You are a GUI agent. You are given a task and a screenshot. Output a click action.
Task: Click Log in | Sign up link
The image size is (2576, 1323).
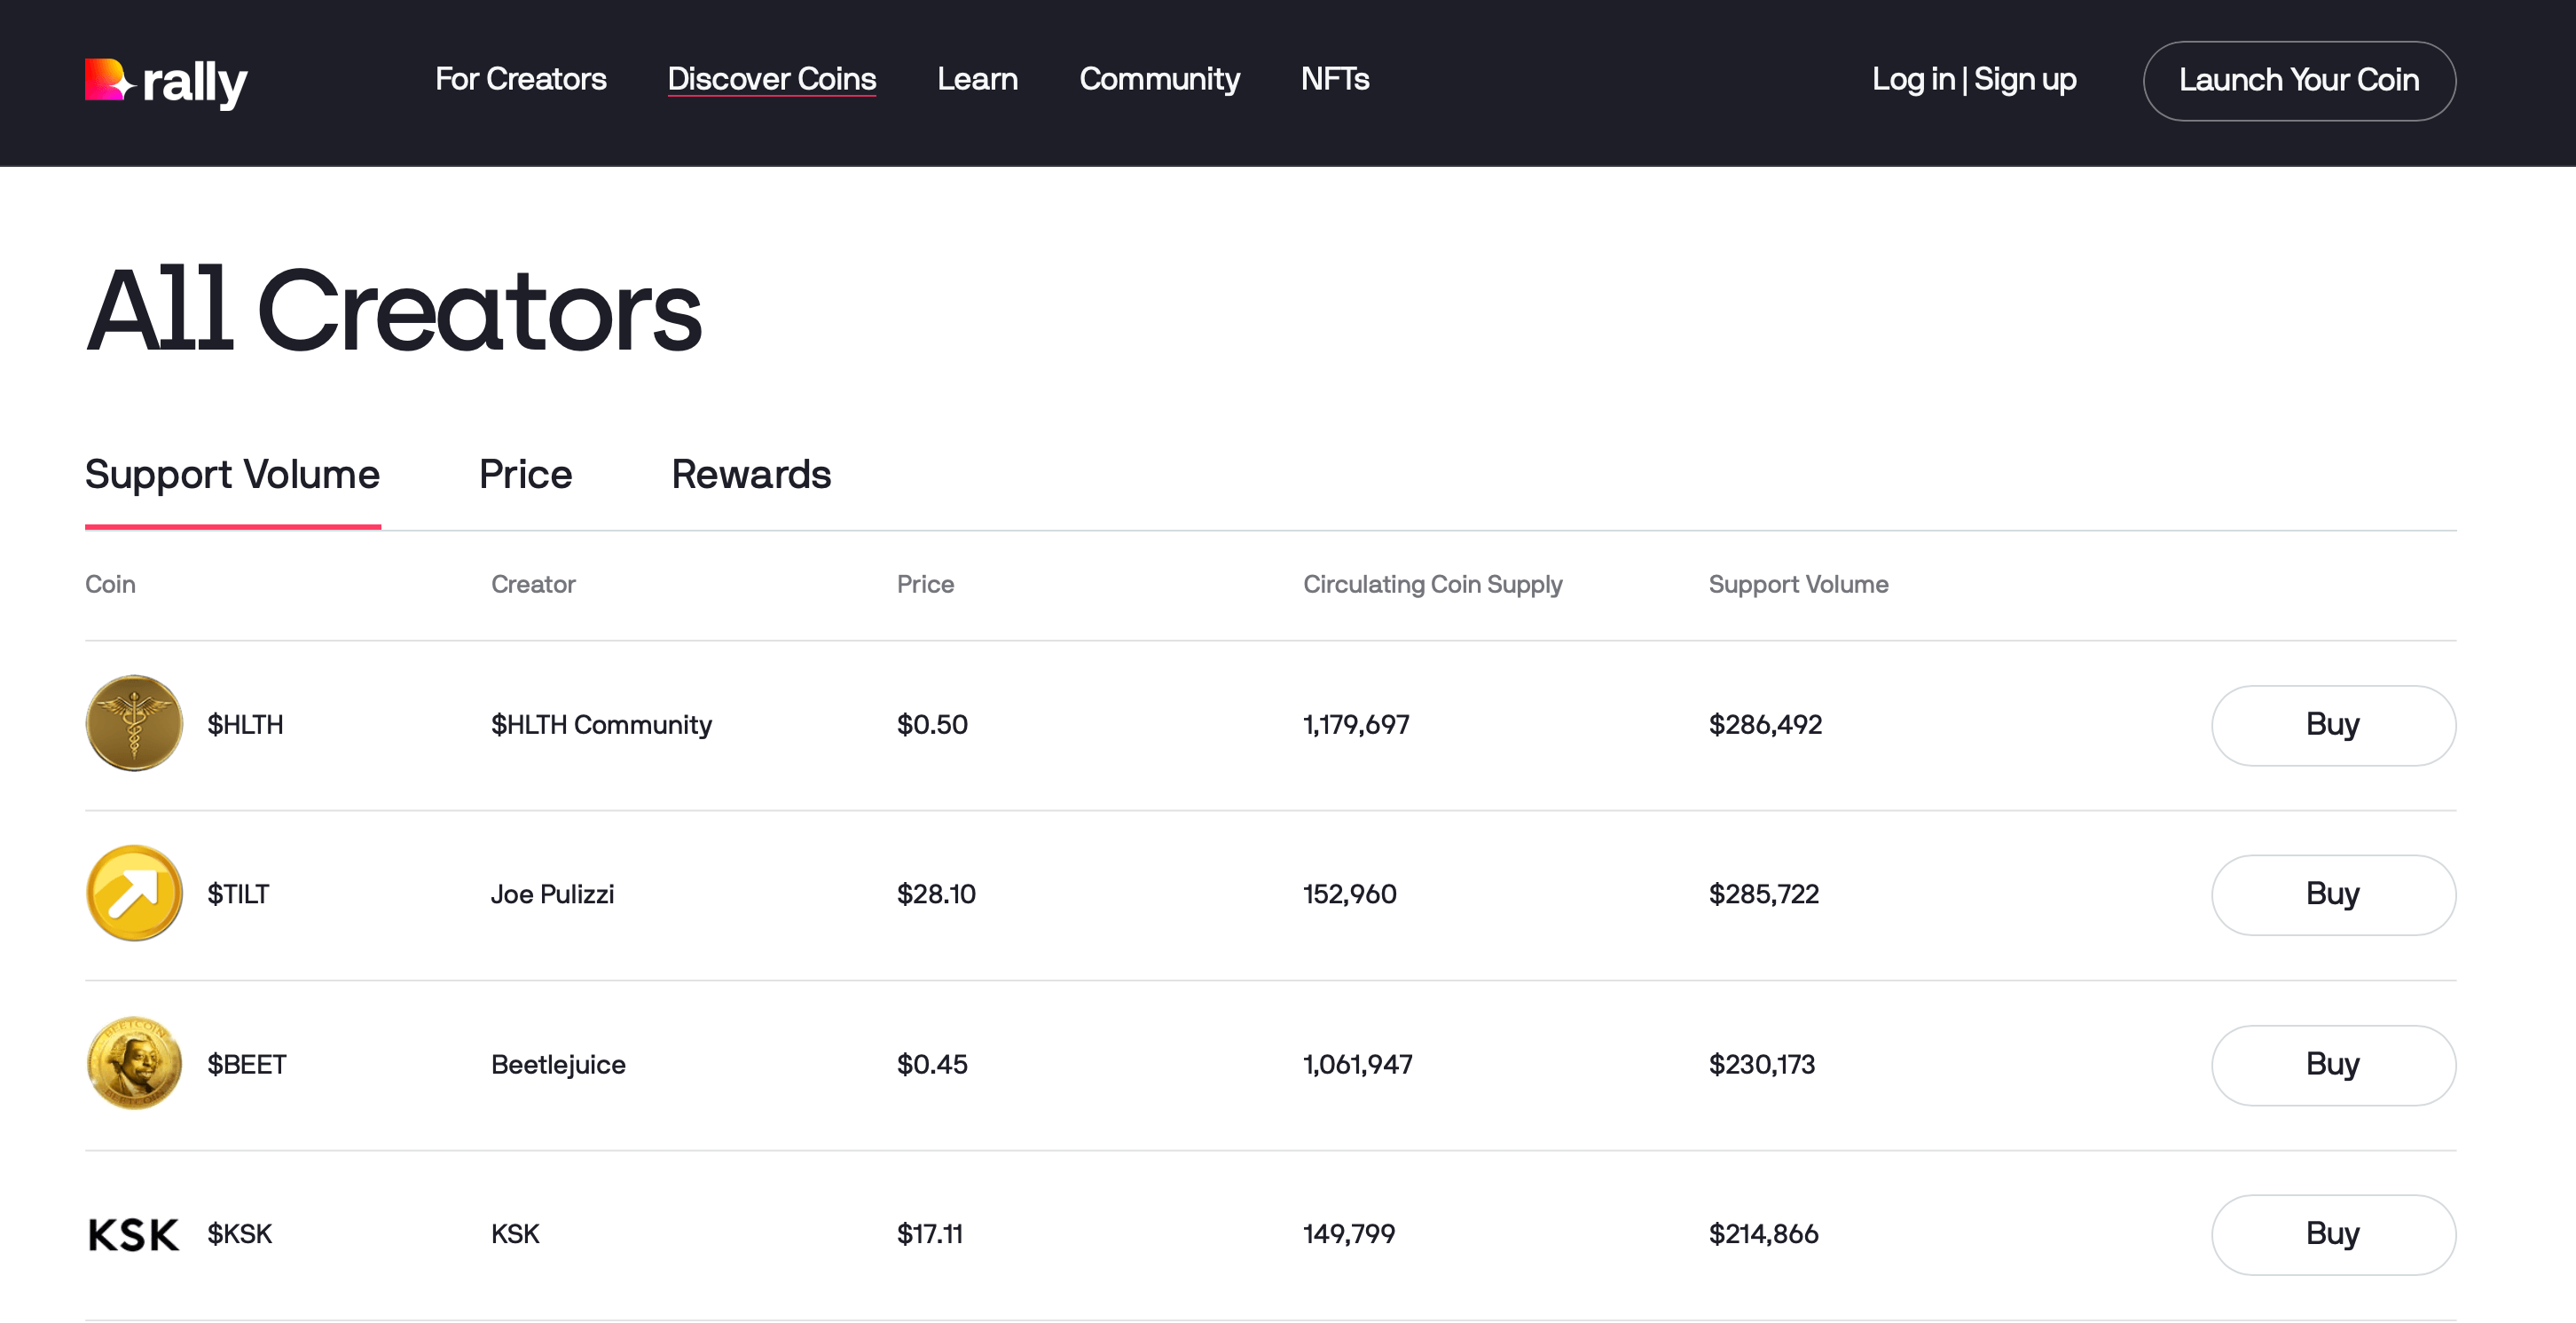click(1974, 79)
